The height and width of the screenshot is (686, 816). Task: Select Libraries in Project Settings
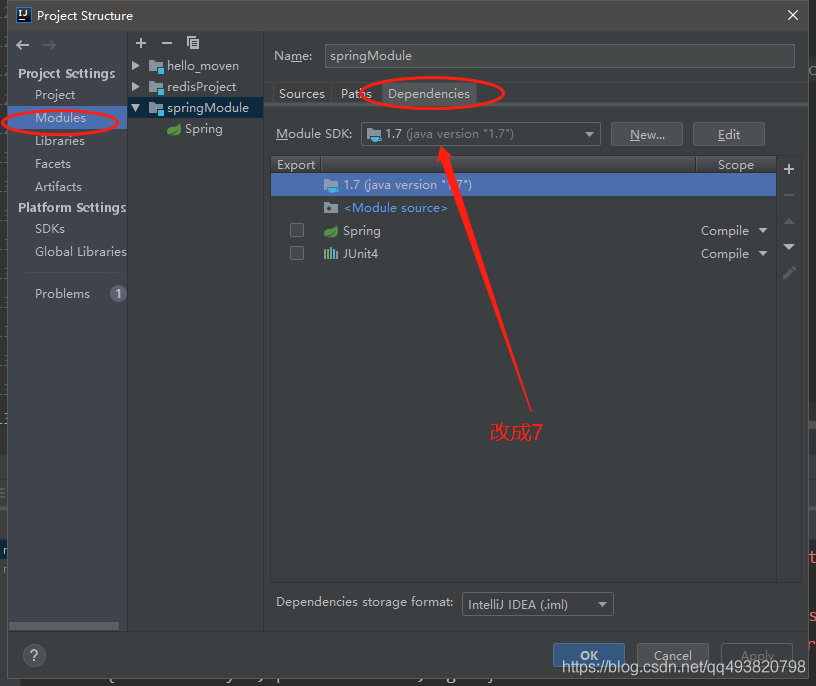(60, 141)
